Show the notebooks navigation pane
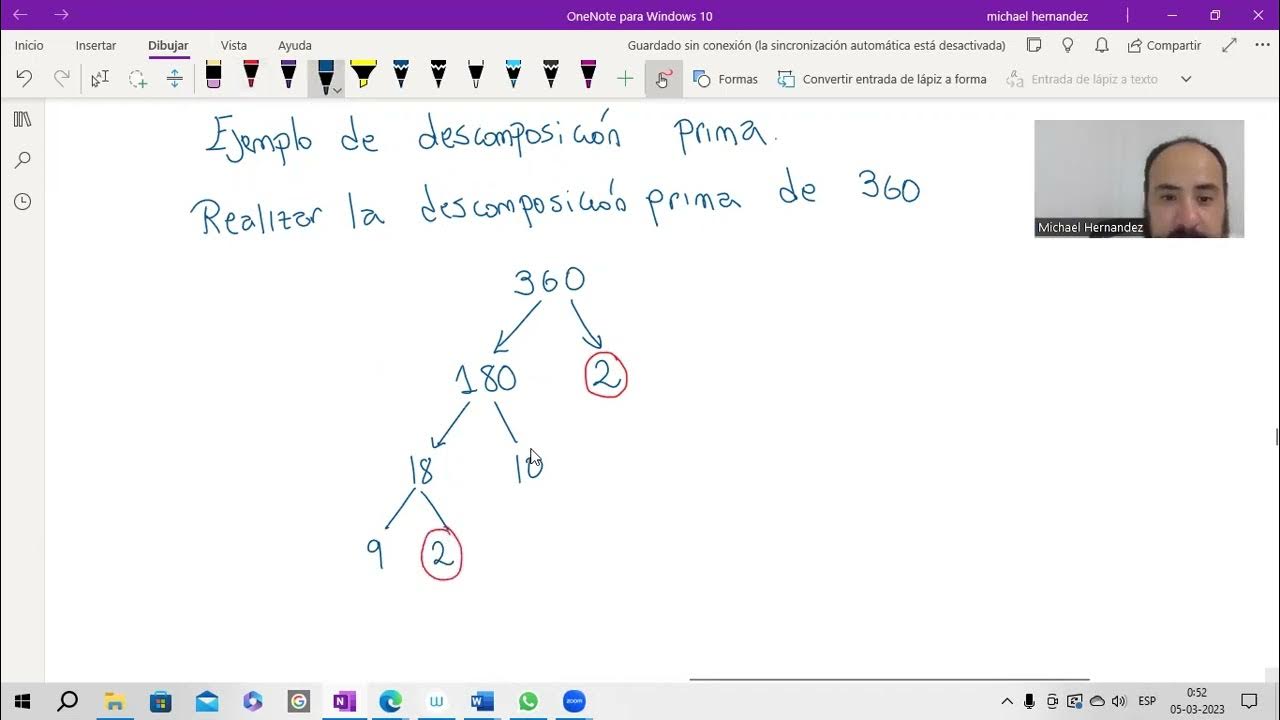This screenshot has width=1280, height=720. click(22, 119)
